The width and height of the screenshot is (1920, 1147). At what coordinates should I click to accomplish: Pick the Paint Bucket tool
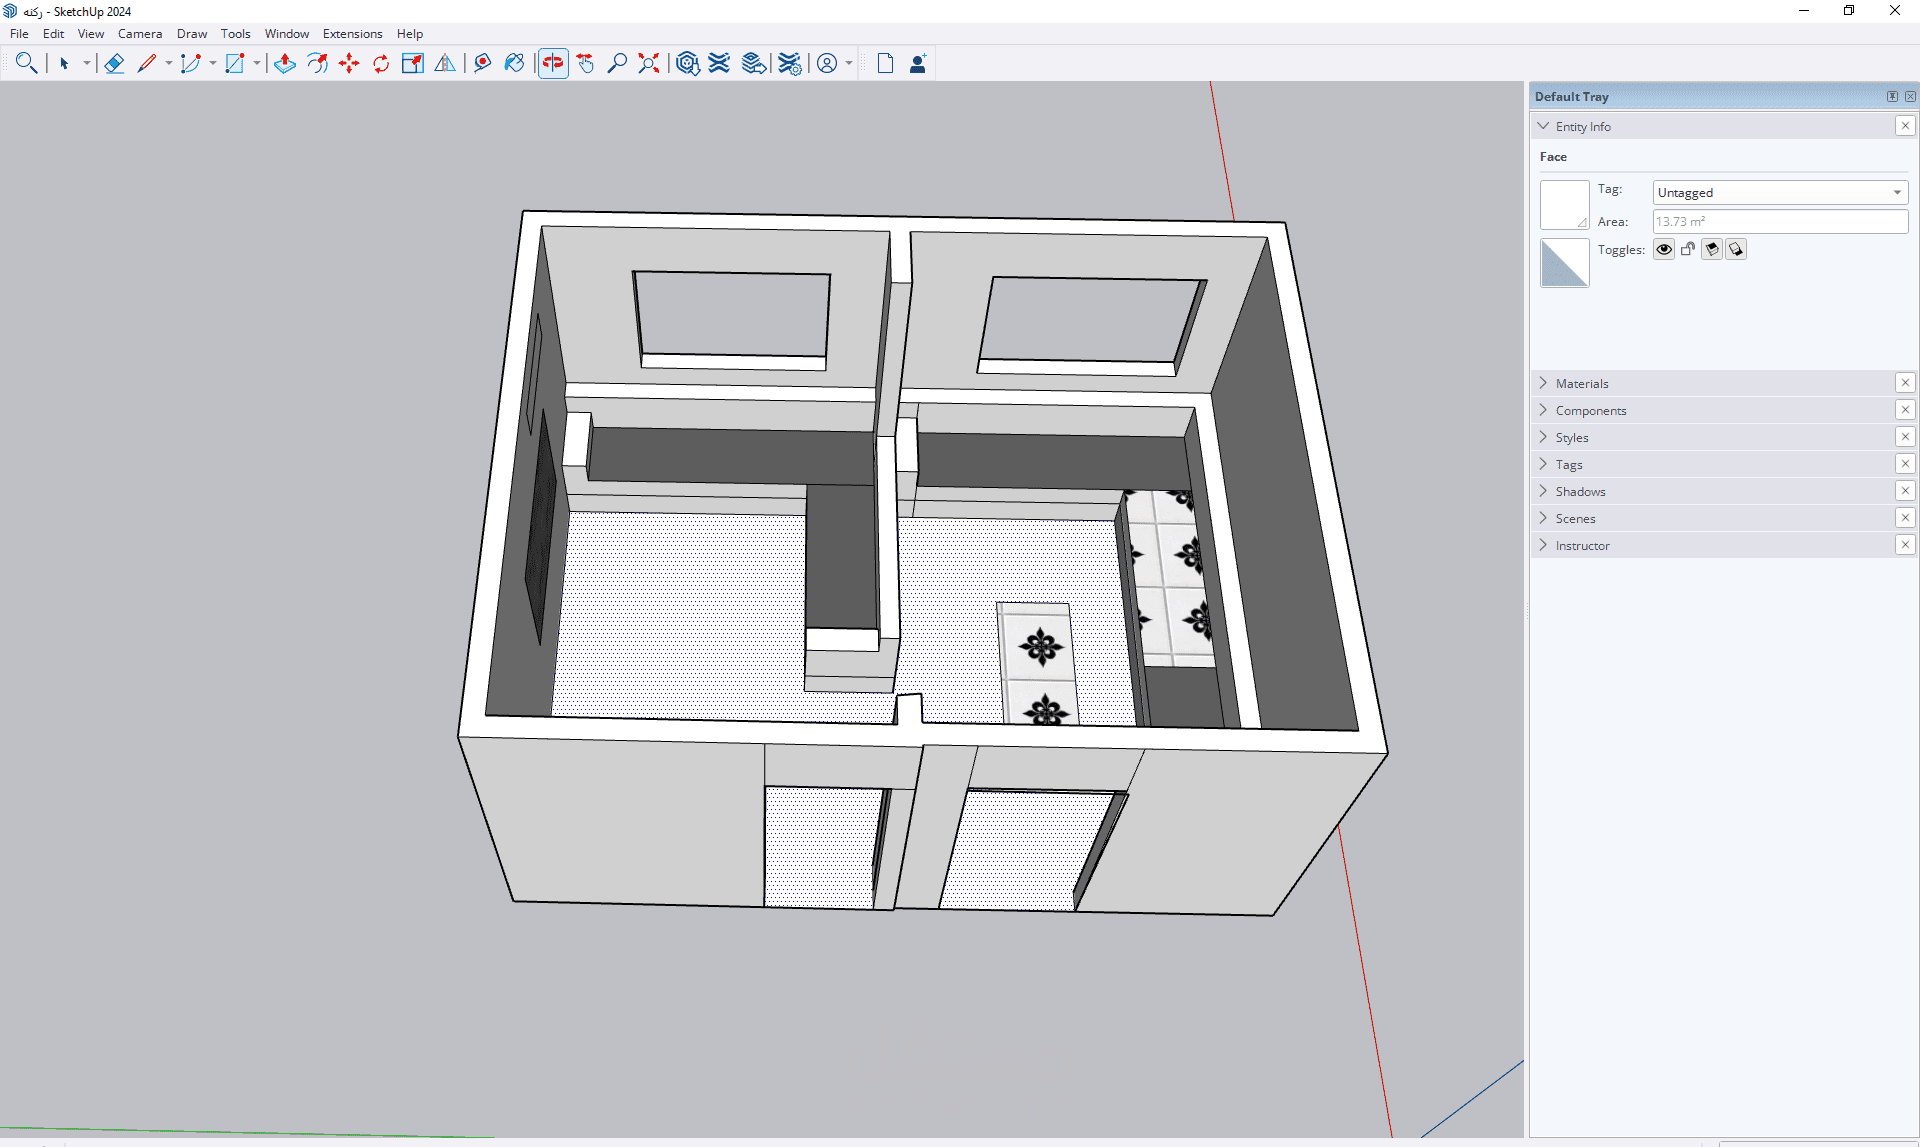coord(515,64)
